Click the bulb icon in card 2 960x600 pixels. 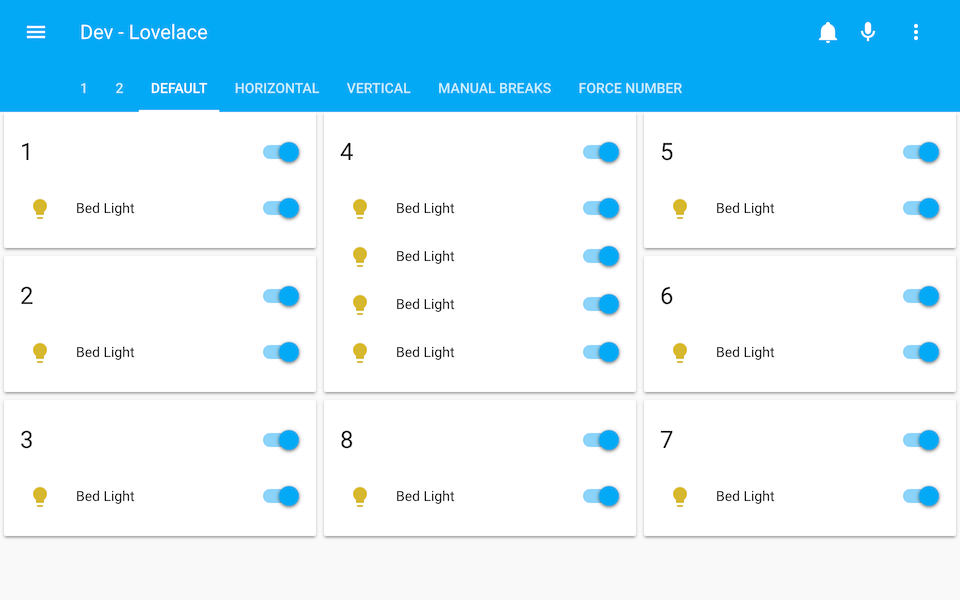click(40, 352)
